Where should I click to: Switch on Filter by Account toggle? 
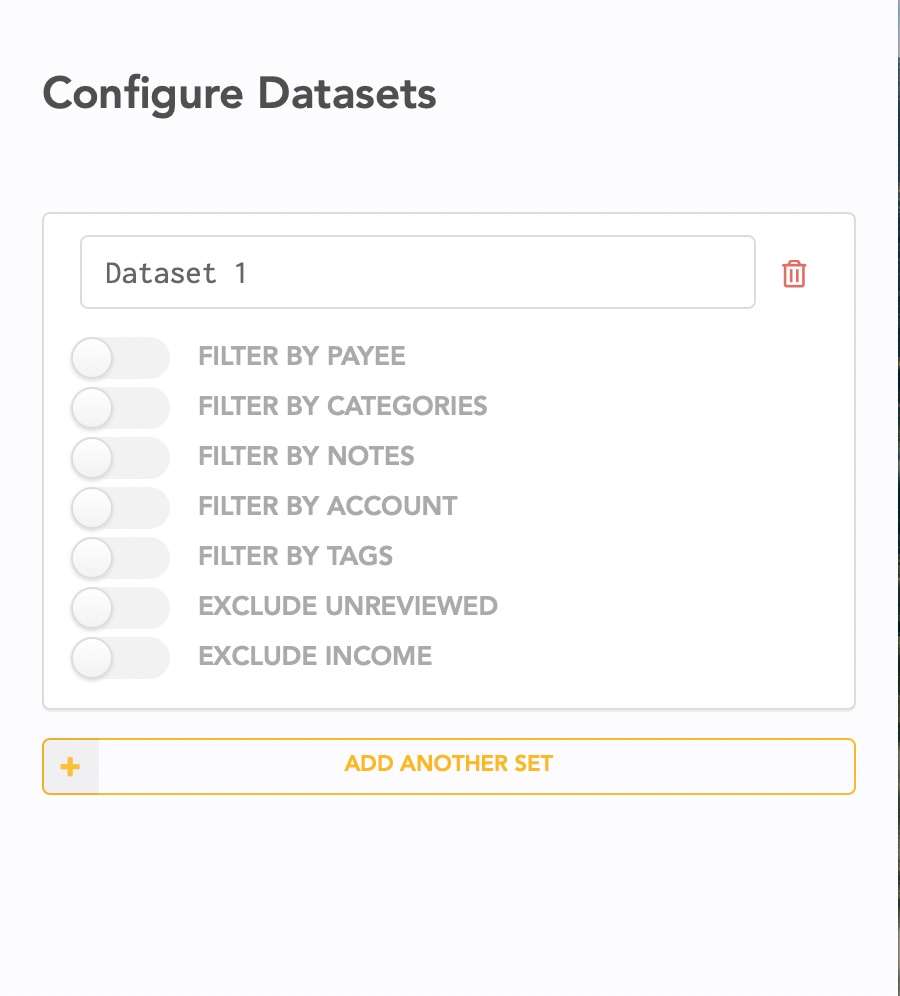(120, 508)
